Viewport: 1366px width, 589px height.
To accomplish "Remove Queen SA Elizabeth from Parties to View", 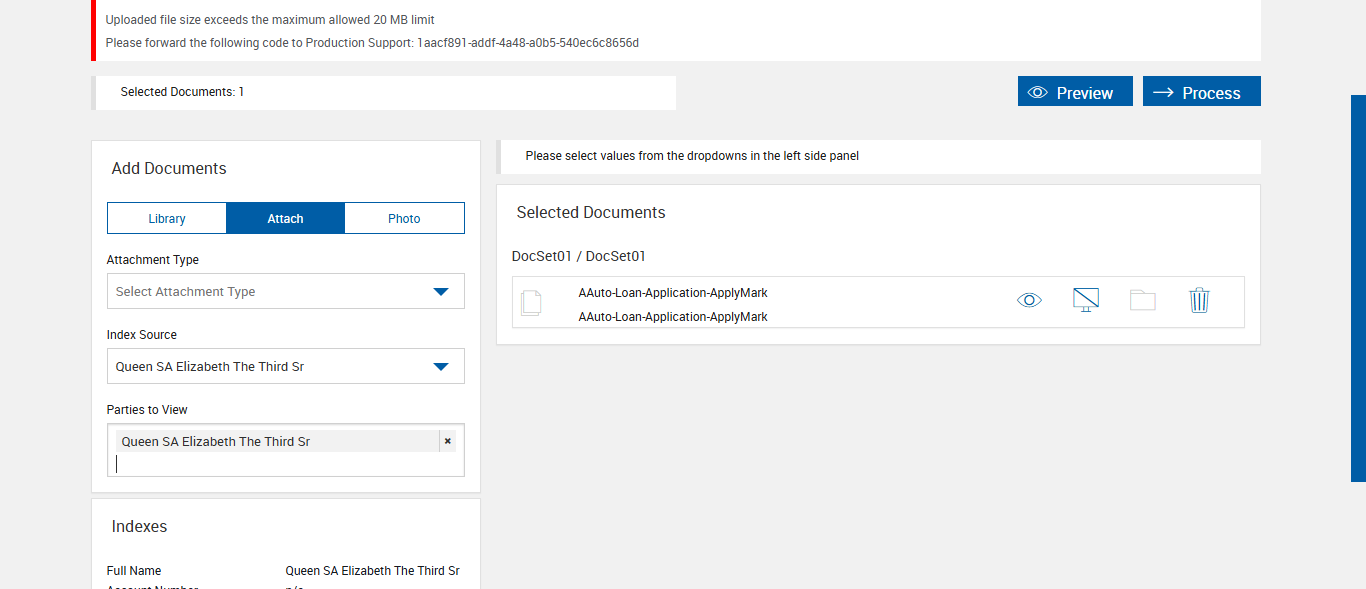I will click(447, 441).
